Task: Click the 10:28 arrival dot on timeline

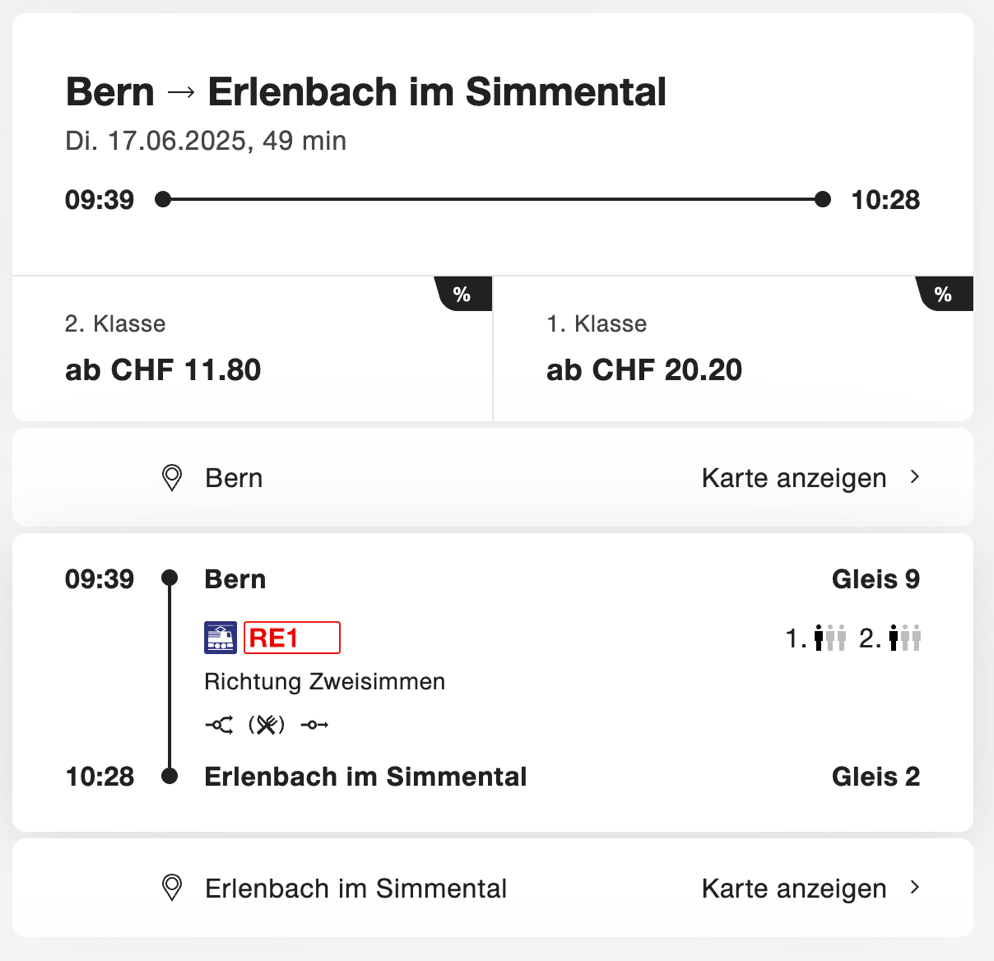Action: click(x=822, y=199)
